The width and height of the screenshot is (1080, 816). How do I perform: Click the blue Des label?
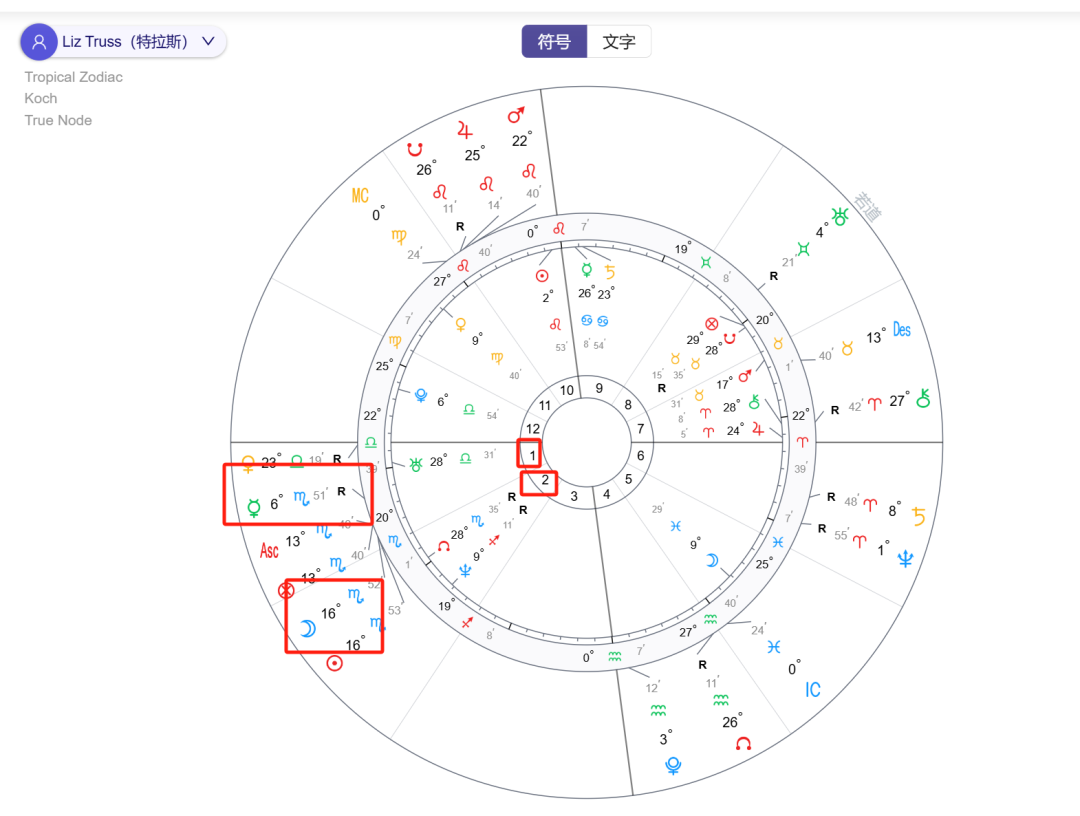click(x=902, y=329)
